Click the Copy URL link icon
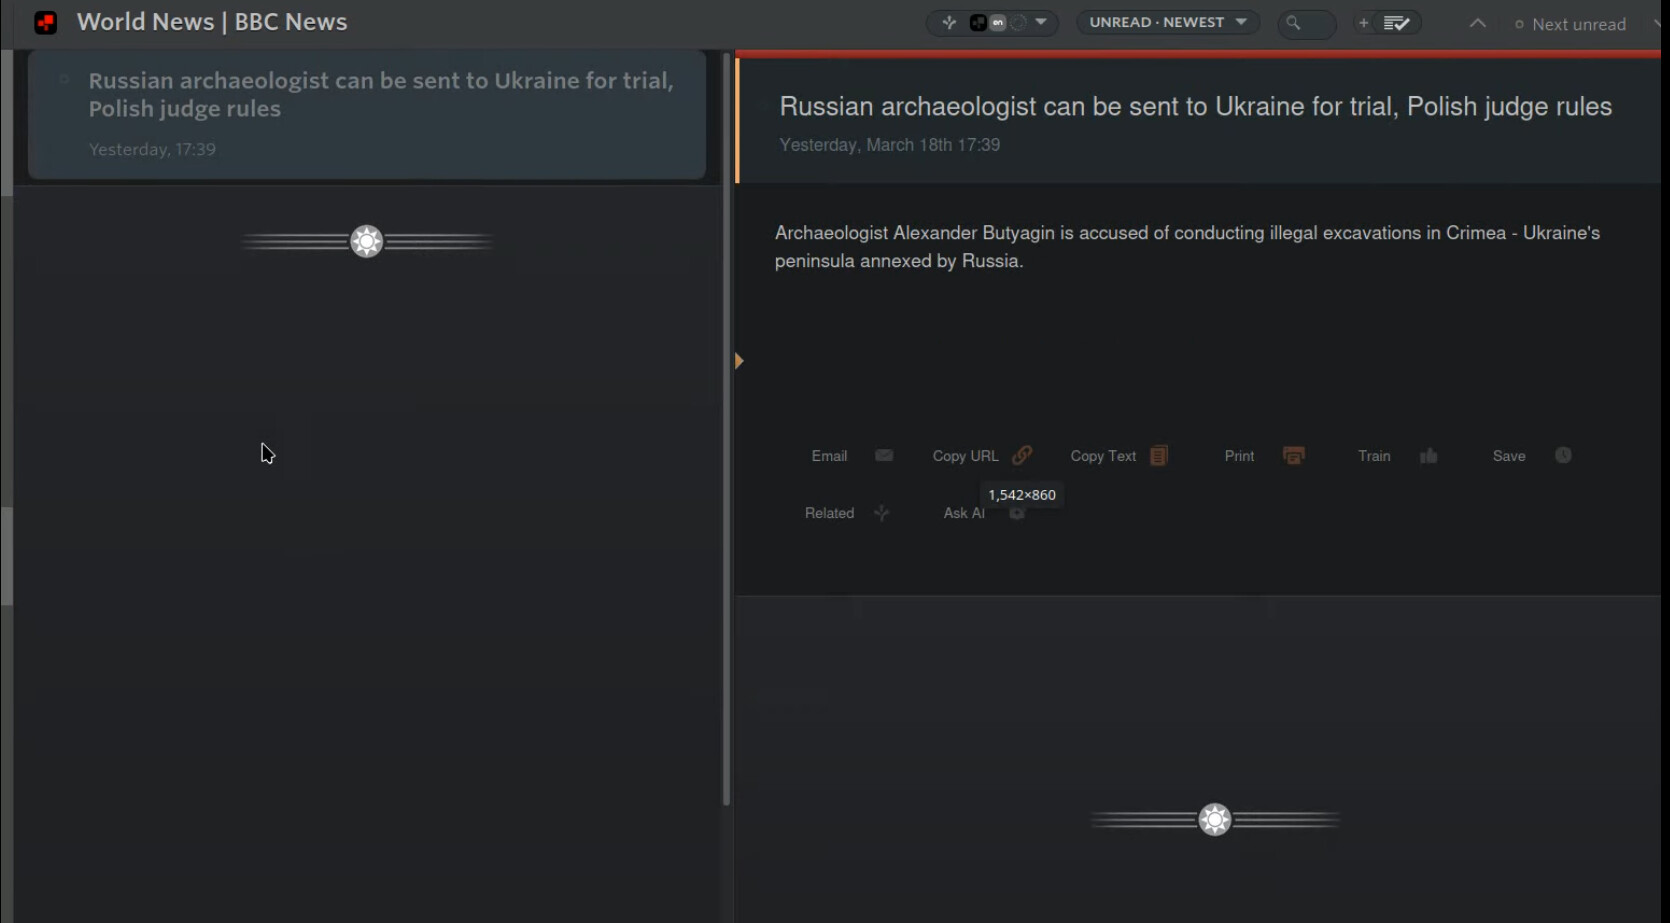Screen dimensions: 1670x923 1021,456
